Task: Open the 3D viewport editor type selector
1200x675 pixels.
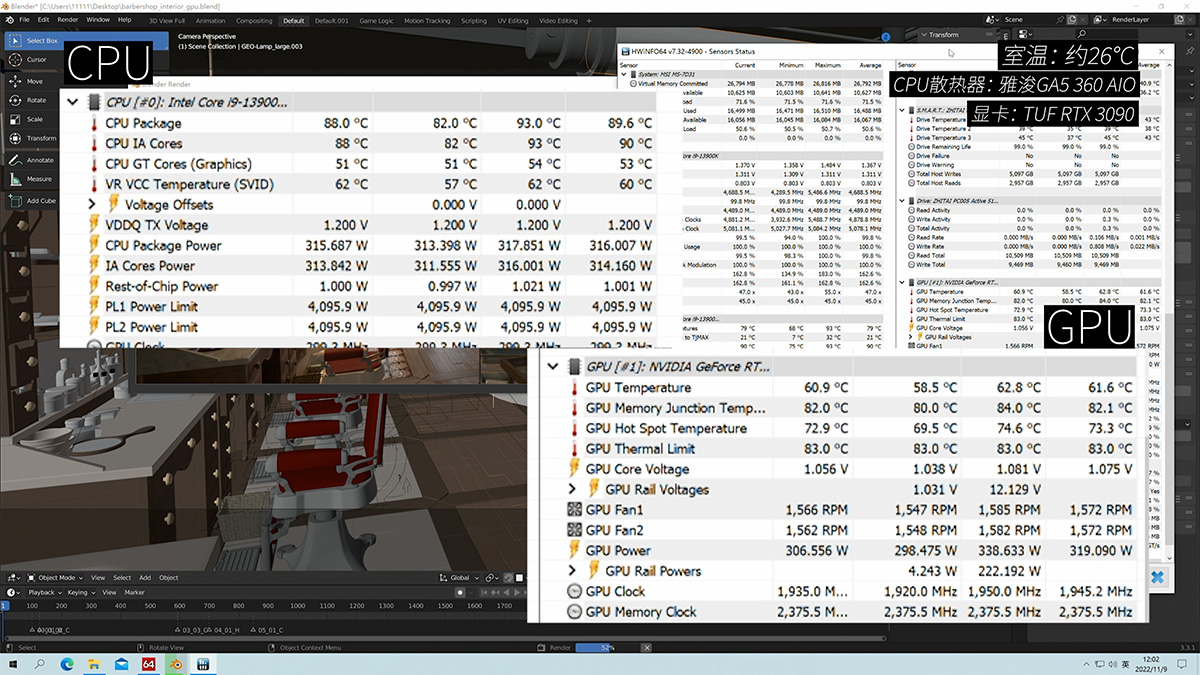Action: [x=14, y=577]
